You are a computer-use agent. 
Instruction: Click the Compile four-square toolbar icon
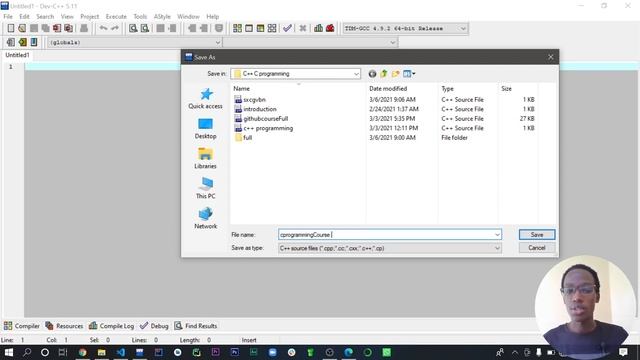pyautogui.click(x=237, y=28)
